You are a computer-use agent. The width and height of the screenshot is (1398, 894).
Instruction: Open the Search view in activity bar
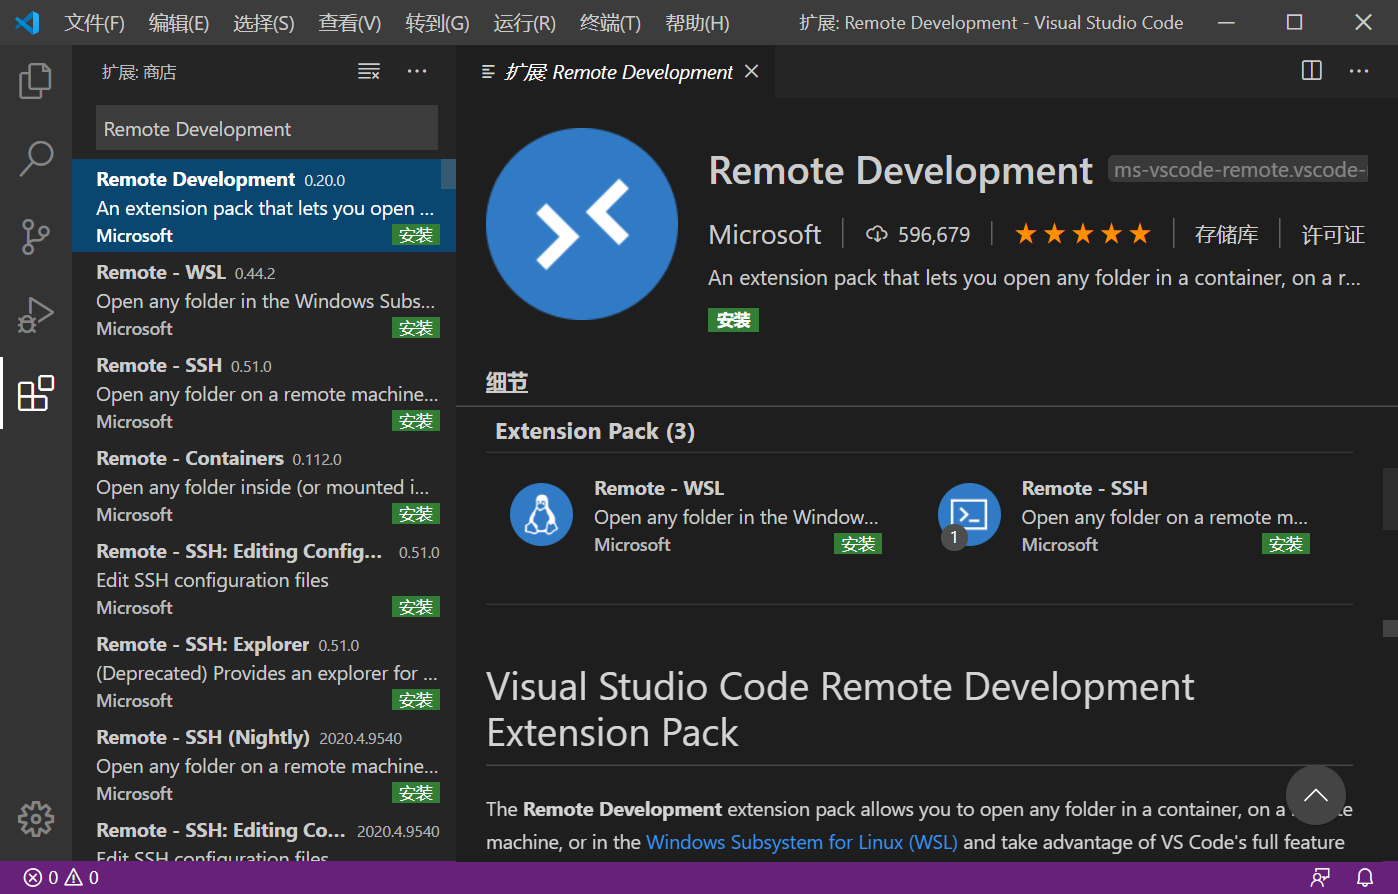point(35,159)
